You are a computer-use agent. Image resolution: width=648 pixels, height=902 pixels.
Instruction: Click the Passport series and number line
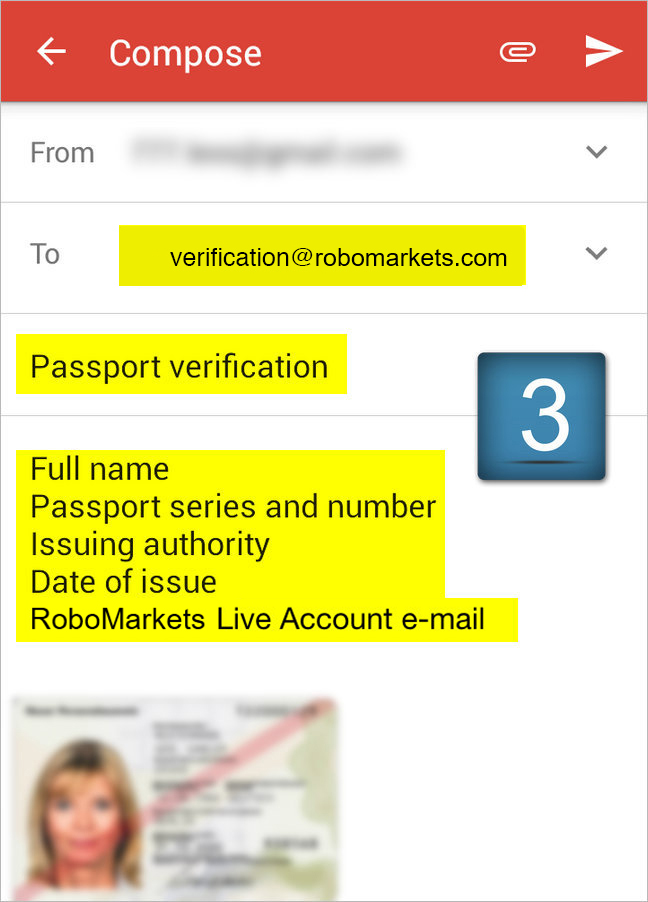pyautogui.click(x=233, y=507)
